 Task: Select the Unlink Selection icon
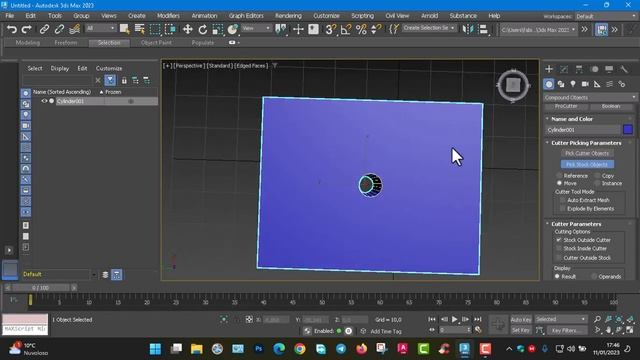59,29
